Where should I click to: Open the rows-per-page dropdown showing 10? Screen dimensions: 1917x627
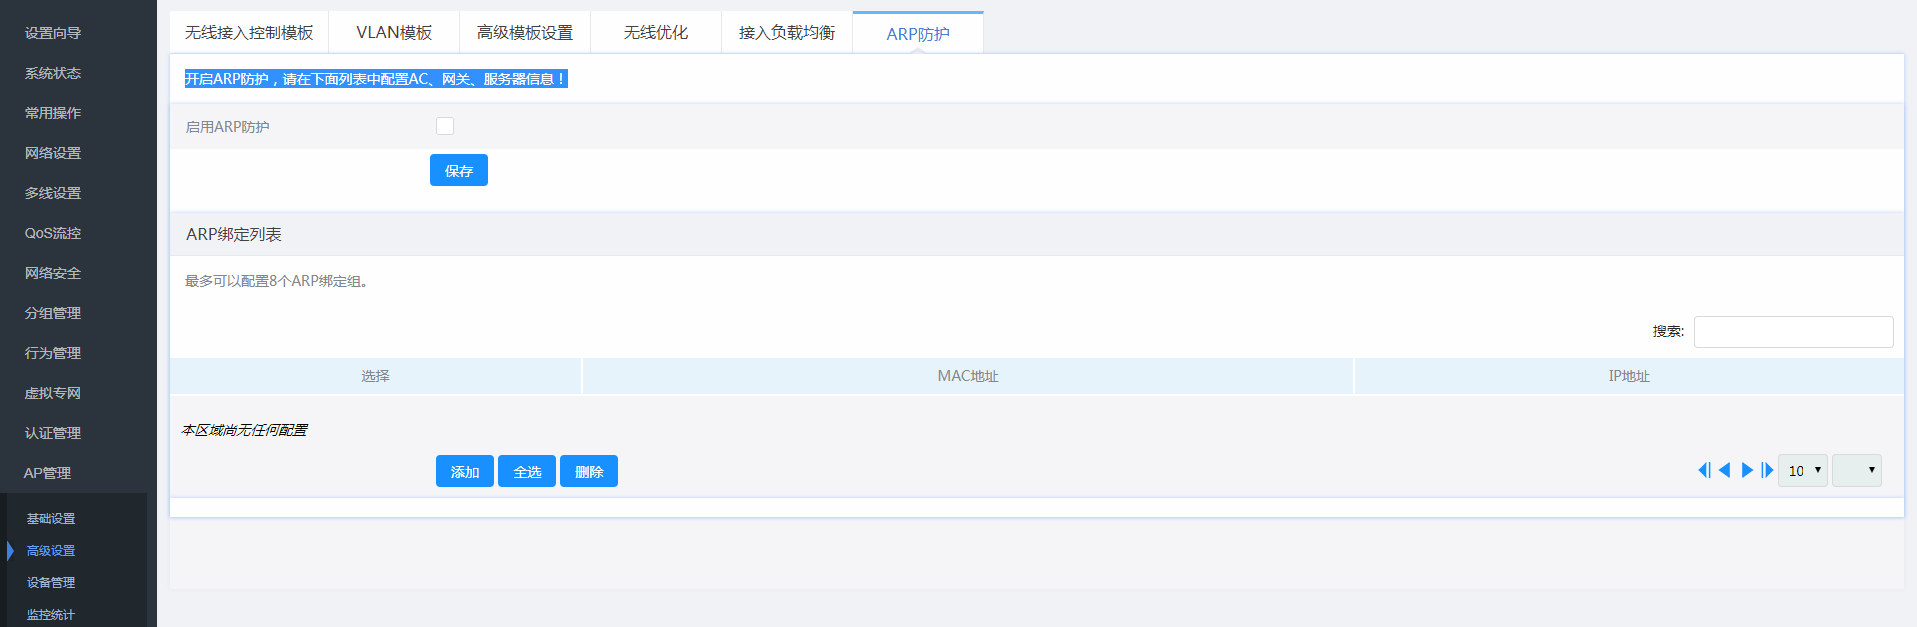[1803, 471]
